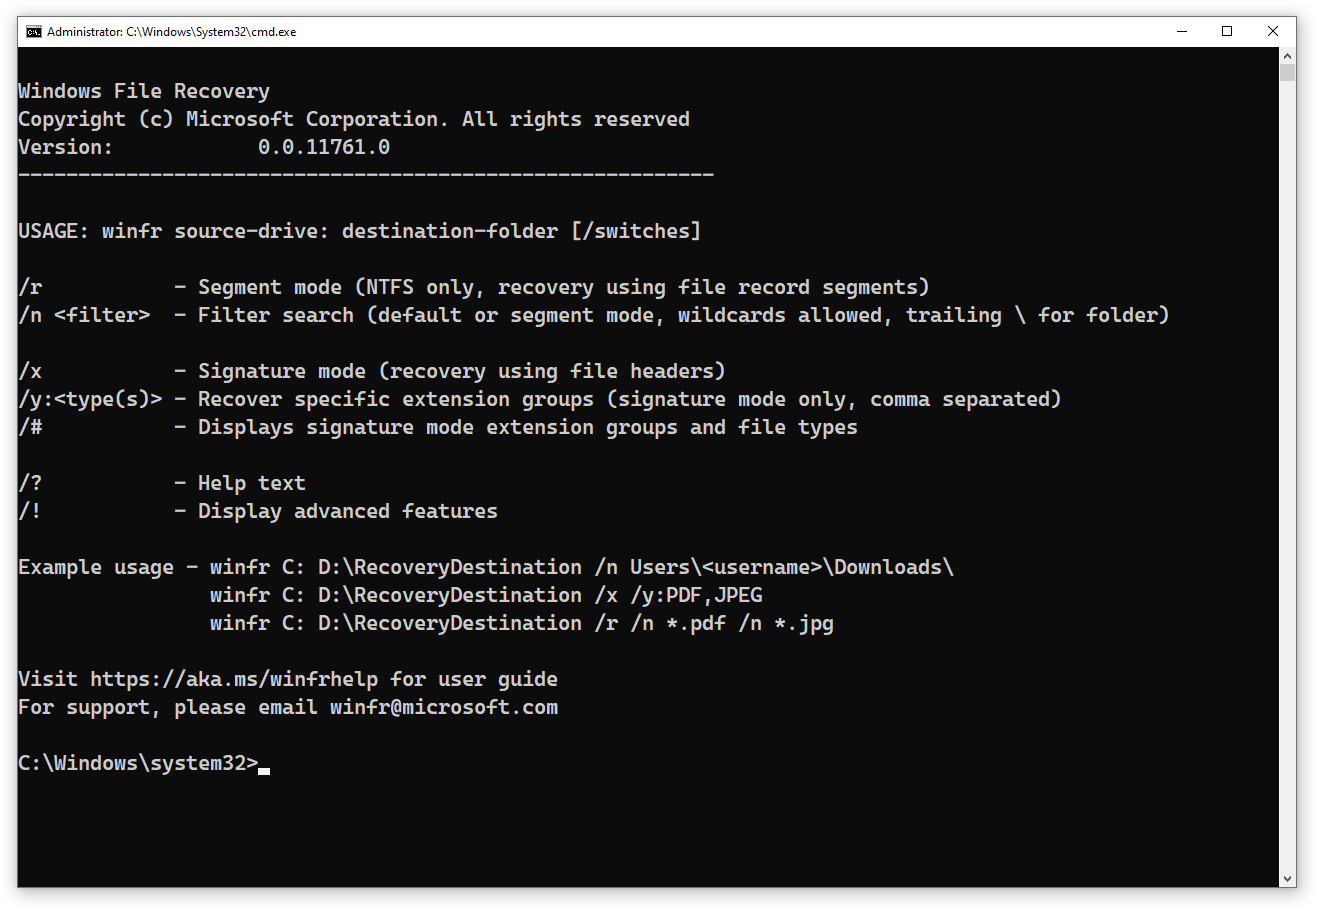Minimize the Command Prompt window
This screenshot has height=910, width=1318.
pos(1182,32)
